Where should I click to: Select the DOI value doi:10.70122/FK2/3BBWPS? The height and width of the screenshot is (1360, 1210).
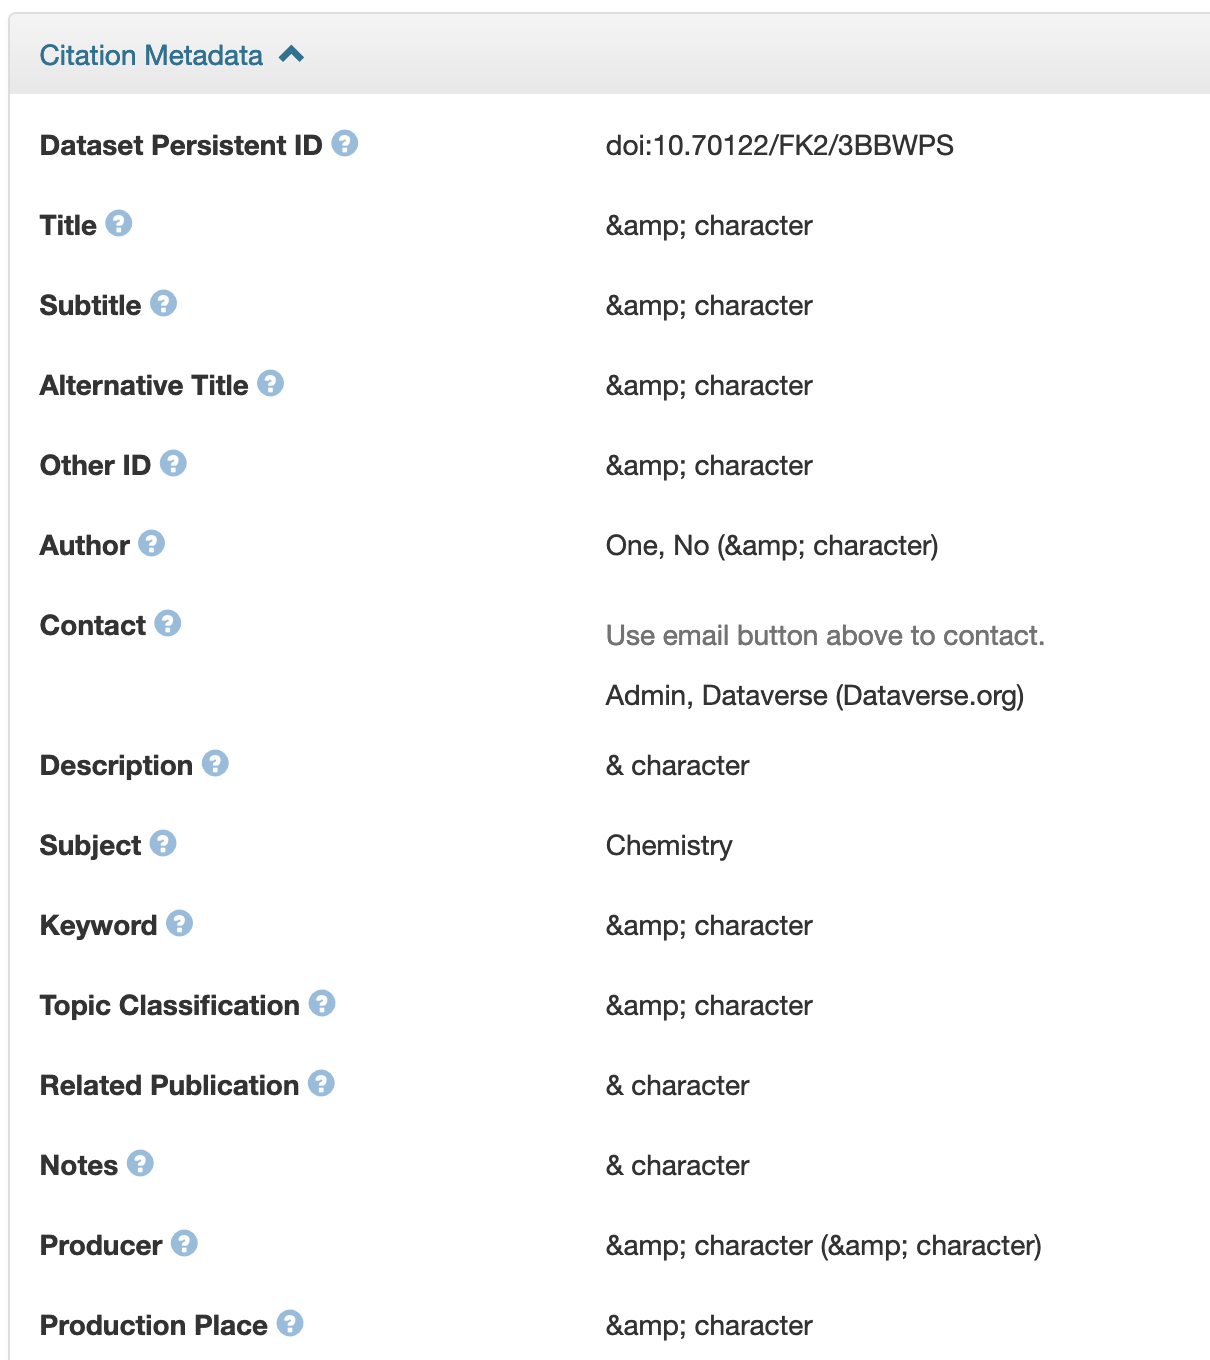click(x=781, y=145)
